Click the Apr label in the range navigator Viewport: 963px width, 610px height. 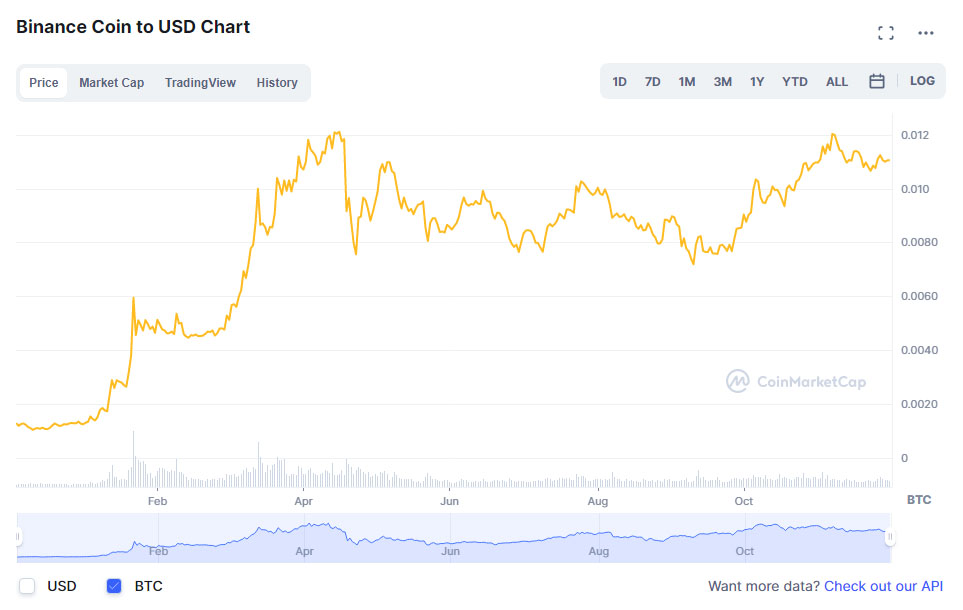point(304,551)
